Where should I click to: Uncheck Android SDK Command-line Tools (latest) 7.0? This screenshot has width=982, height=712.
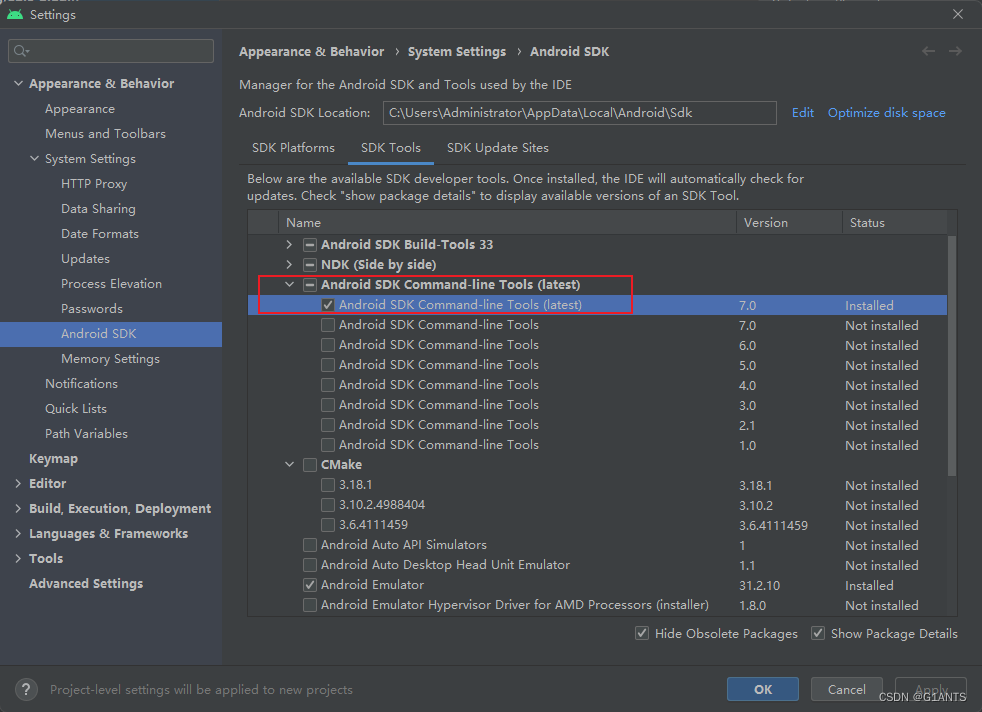tap(328, 305)
